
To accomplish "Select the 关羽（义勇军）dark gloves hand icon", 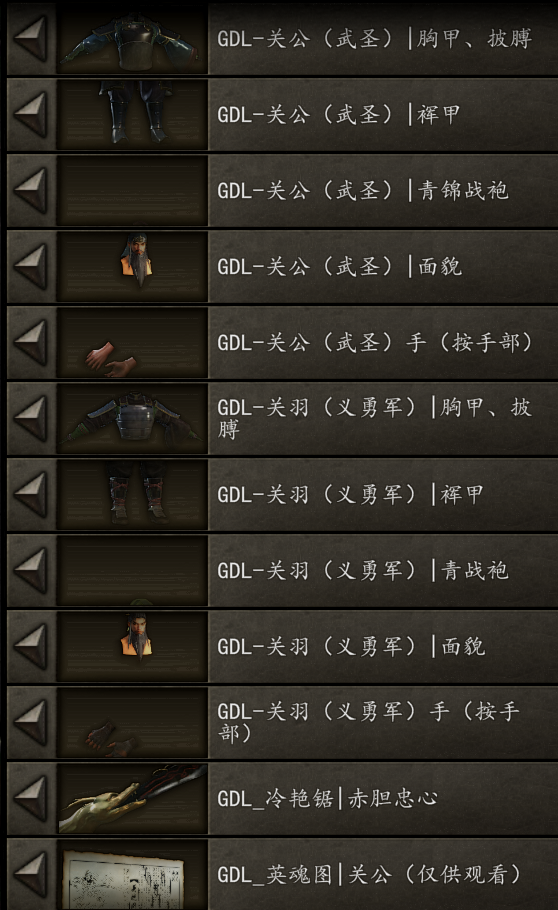I will pyautogui.click(x=132, y=723).
